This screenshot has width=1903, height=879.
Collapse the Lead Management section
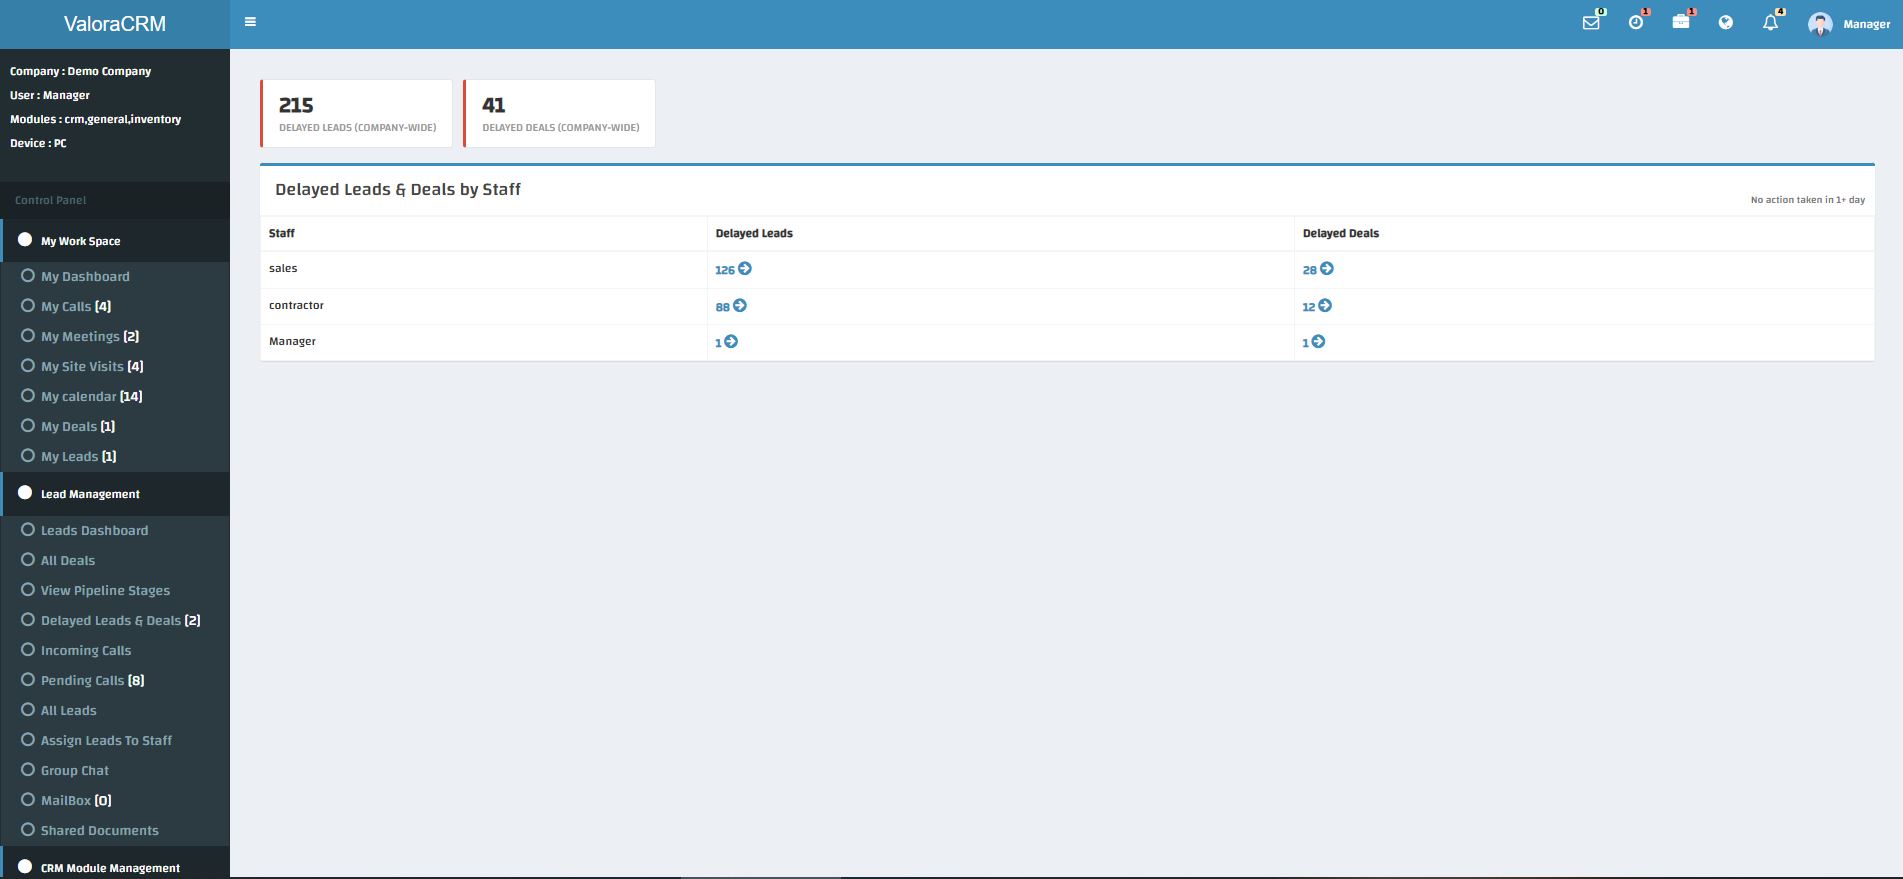(115, 494)
